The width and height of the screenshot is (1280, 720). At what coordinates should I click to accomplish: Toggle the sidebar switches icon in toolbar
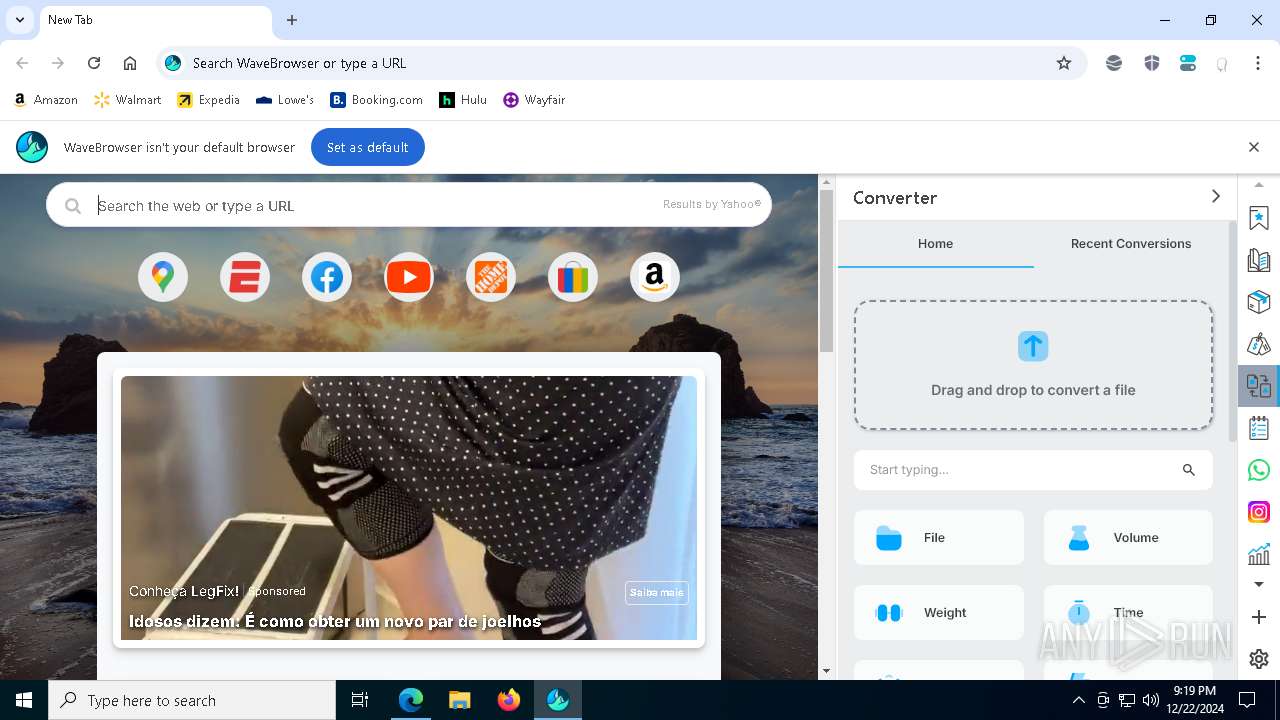click(1188, 63)
